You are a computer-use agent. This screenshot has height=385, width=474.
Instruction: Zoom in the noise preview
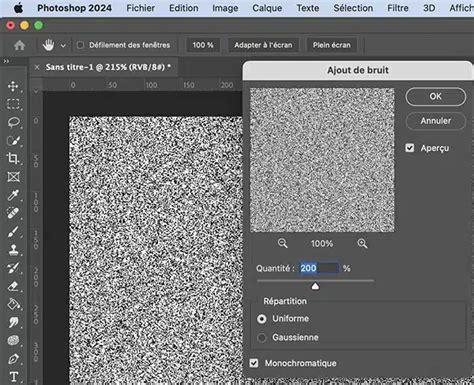362,243
